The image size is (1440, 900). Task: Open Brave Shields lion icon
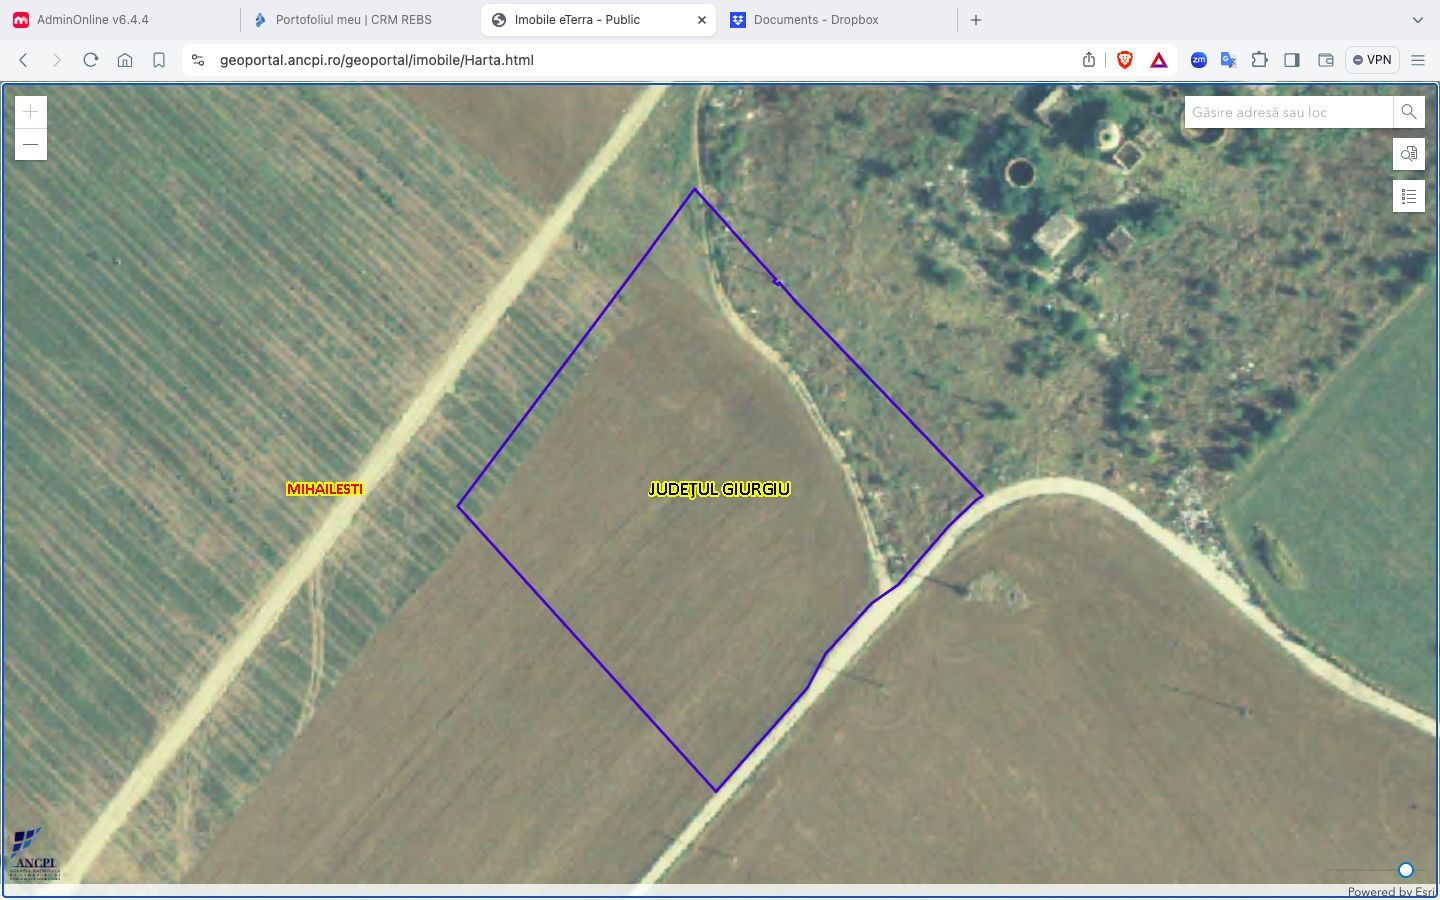(1125, 60)
